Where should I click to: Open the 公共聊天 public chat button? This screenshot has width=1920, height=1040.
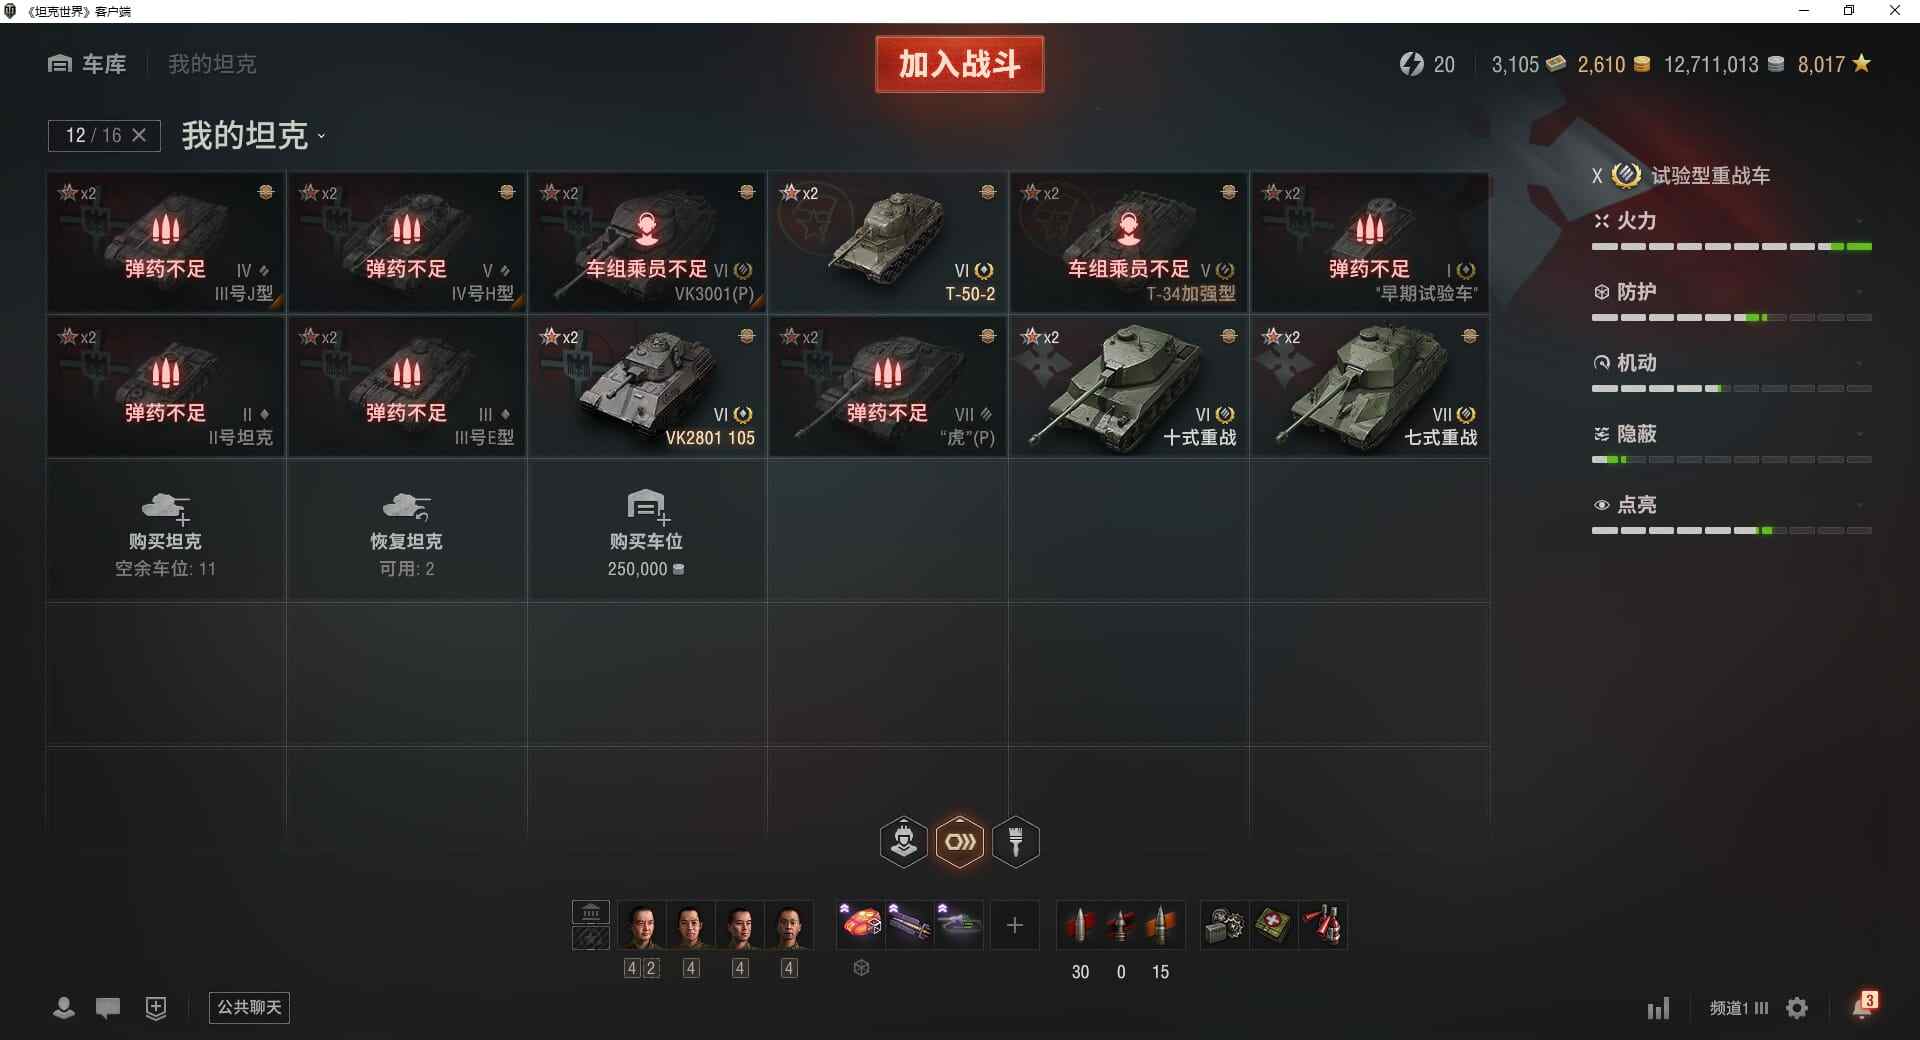pyautogui.click(x=249, y=1007)
